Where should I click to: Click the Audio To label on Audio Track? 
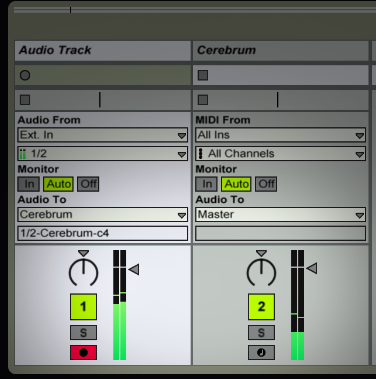point(42,200)
